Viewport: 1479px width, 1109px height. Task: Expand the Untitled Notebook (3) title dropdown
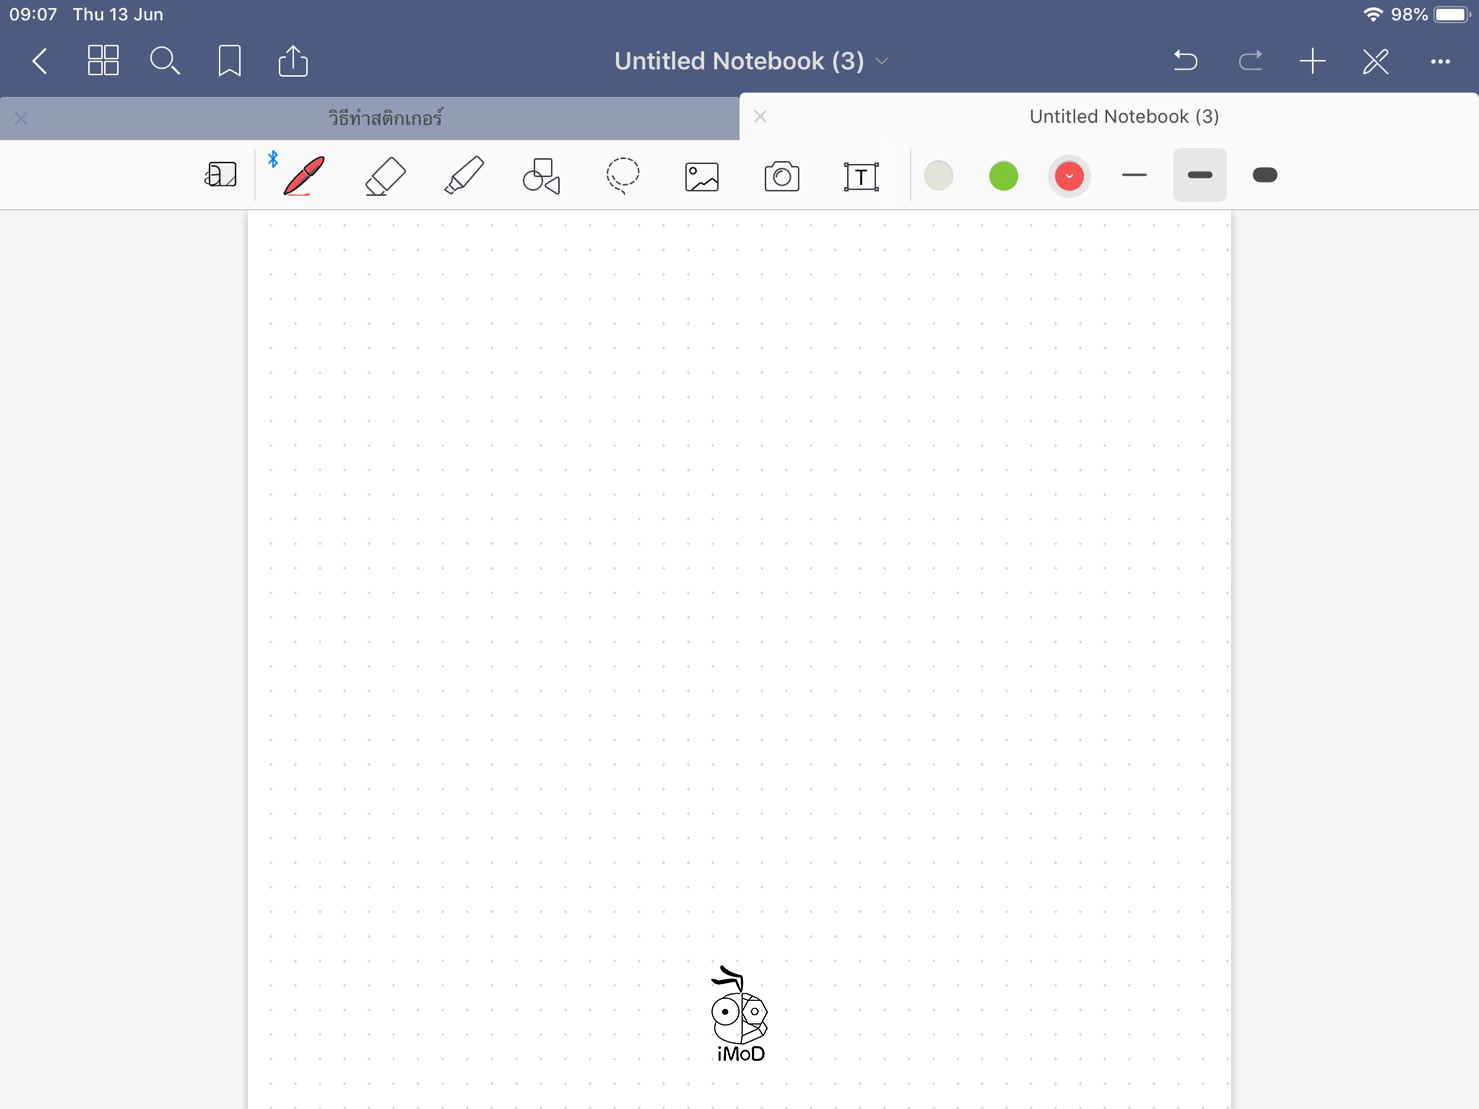click(x=882, y=61)
